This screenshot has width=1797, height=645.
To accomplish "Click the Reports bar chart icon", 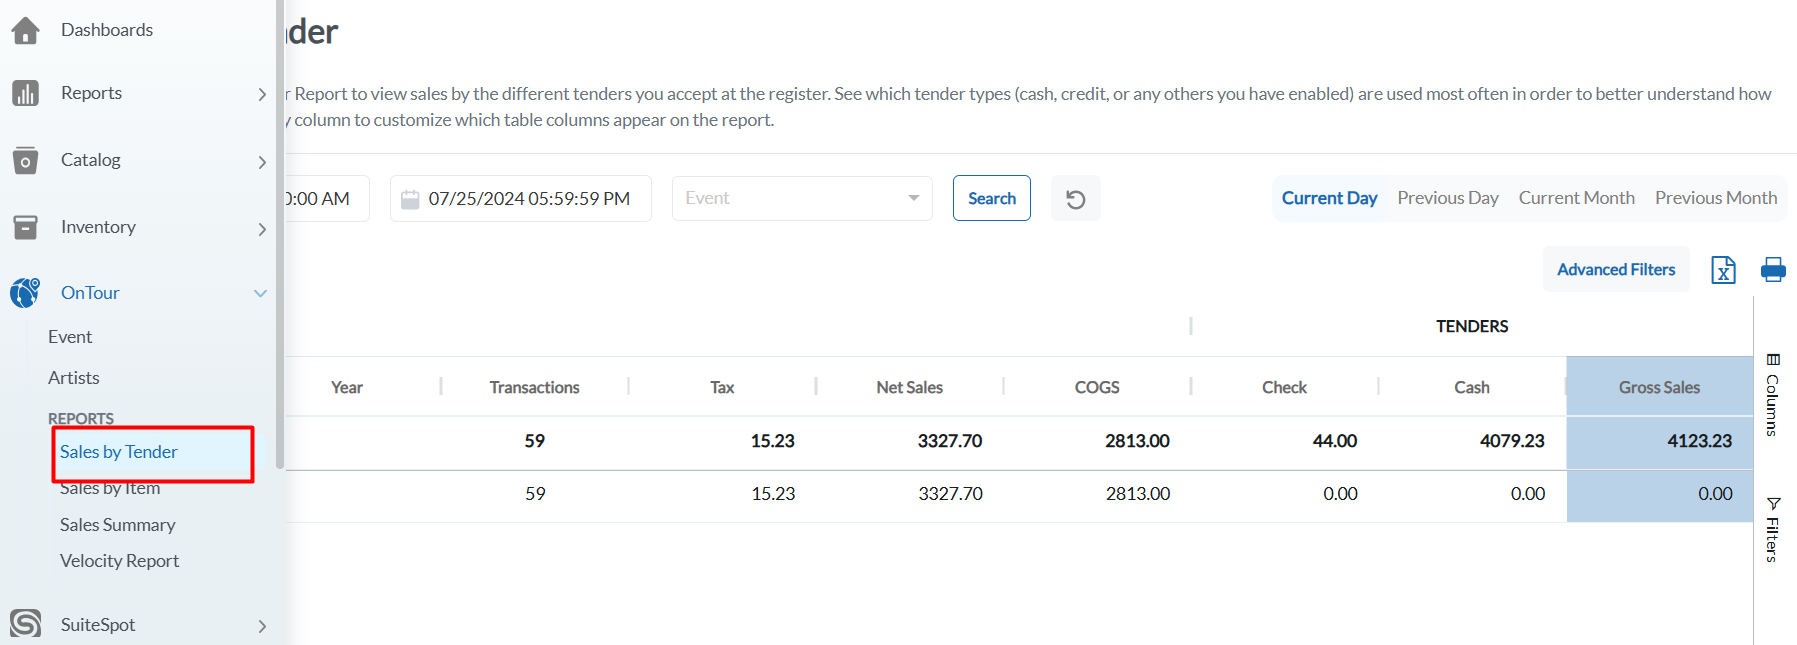I will tap(25, 93).
